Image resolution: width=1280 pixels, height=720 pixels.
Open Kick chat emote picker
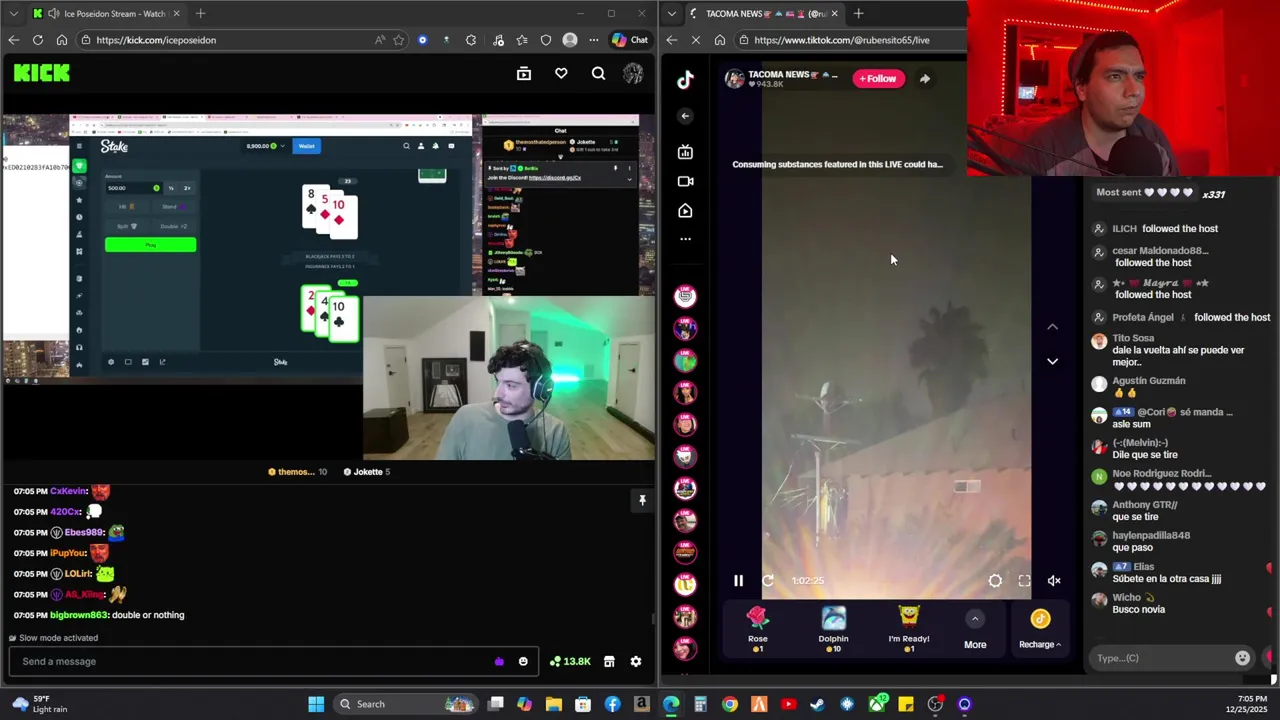(523, 661)
